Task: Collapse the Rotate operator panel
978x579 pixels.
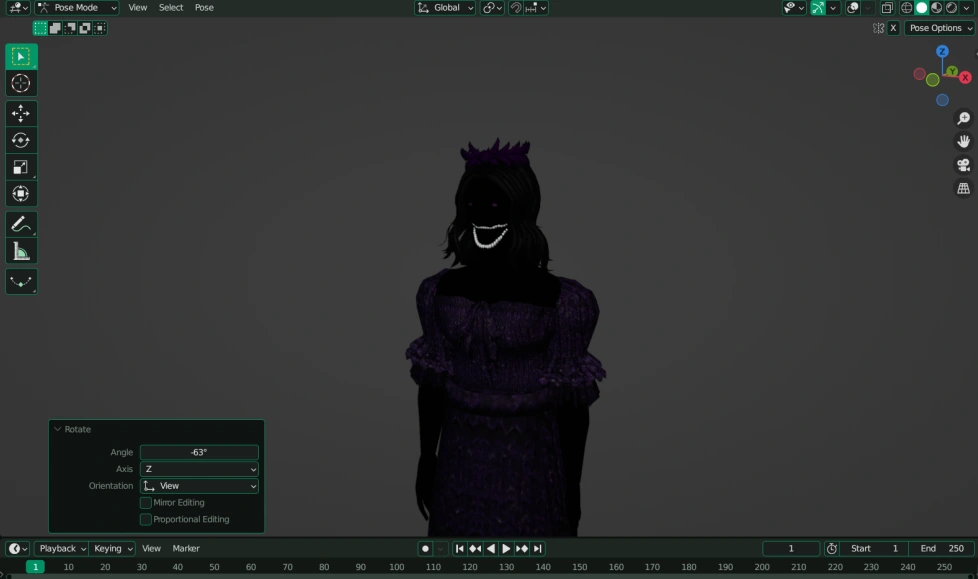Action: click(x=57, y=429)
